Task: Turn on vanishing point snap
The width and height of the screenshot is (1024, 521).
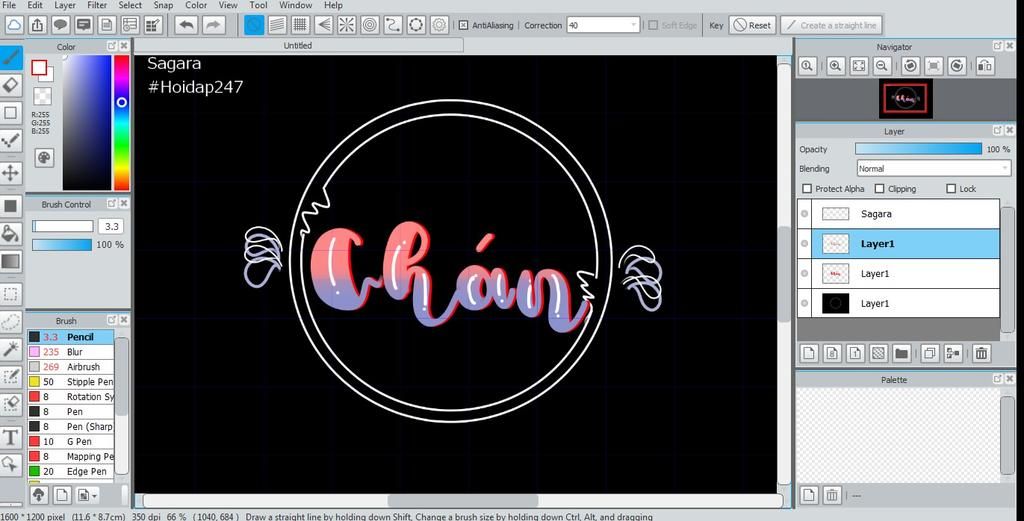Action: [x=324, y=25]
